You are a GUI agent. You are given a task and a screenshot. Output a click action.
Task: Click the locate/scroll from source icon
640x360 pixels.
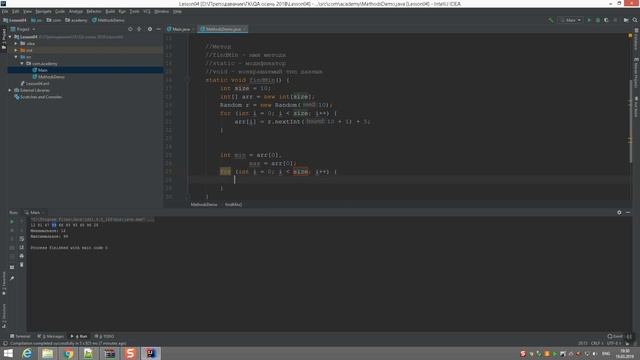tap(130, 29)
